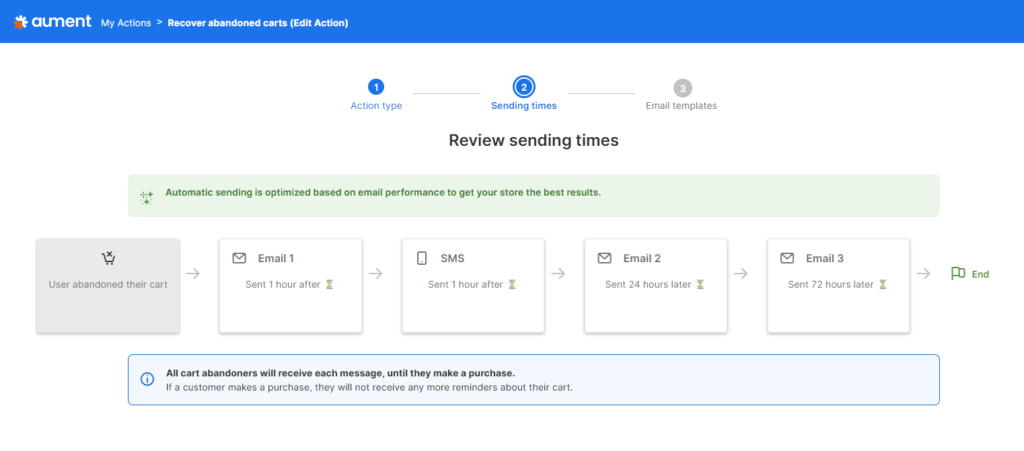1024x451 pixels.
Task: Select step 2 Sending times
Action: click(524, 95)
